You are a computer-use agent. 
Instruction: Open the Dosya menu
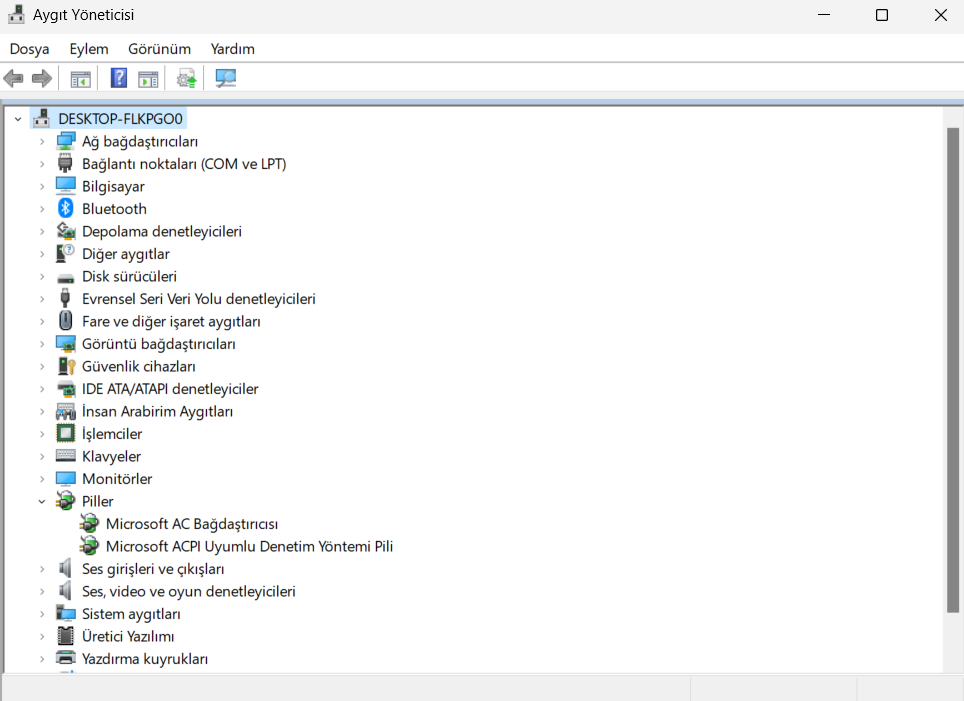click(x=30, y=49)
